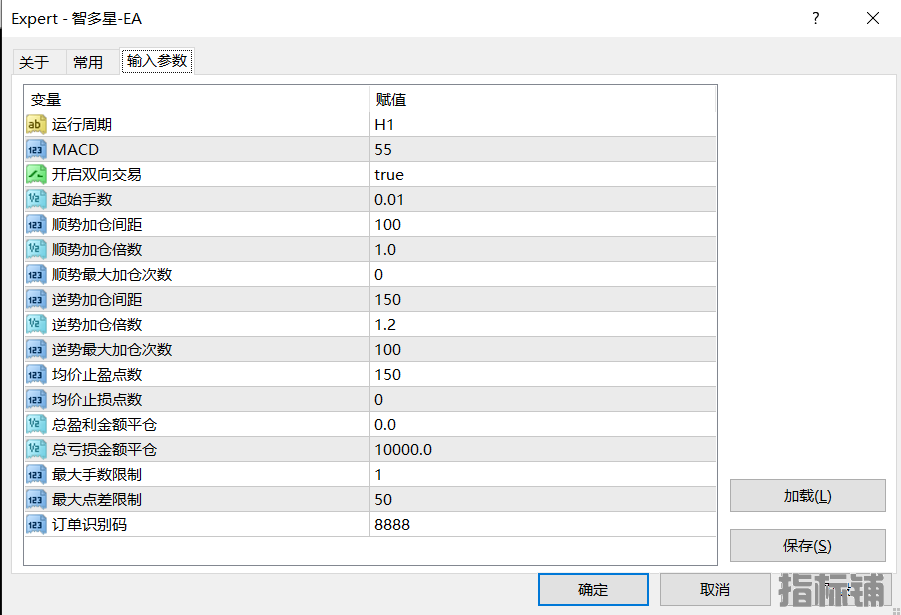The width and height of the screenshot is (901, 615).
Task: Select the icon beside 总亏损金额平仓
Action: pos(36,450)
